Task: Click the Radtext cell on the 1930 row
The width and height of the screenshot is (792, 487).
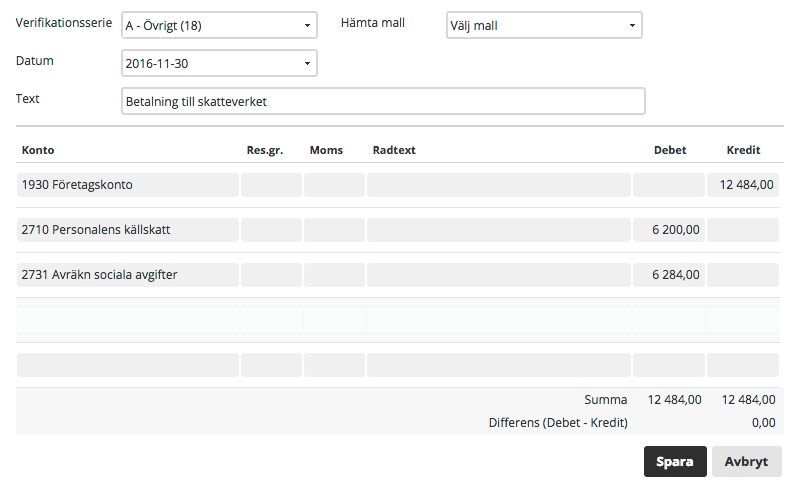Action: tap(499, 185)
